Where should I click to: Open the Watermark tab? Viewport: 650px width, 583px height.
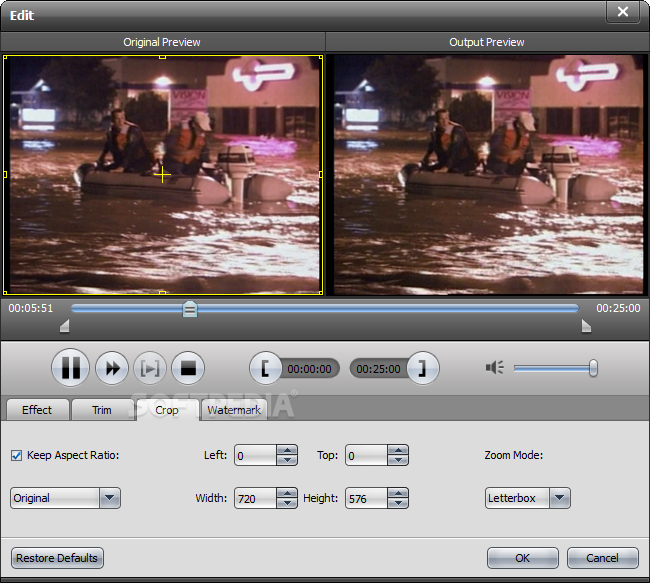pyautogui.click(x=234, y=410)
